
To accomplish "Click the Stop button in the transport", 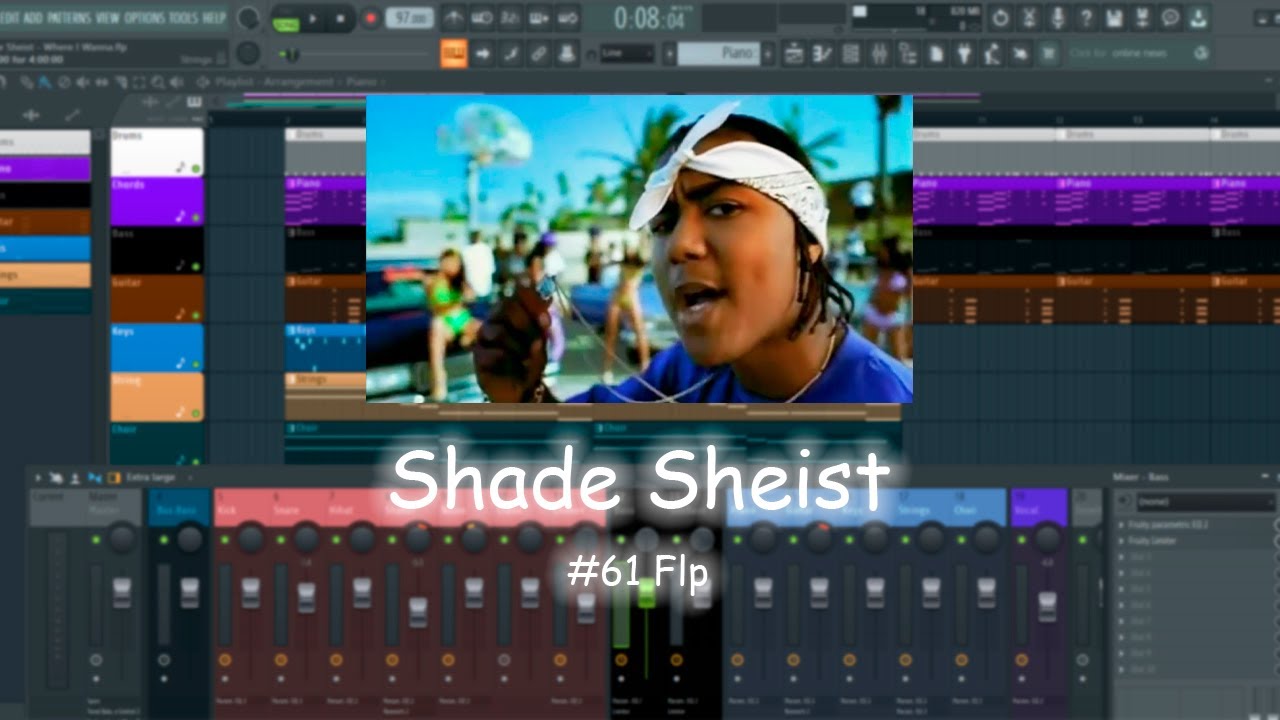I will click(x=340, y=18).
